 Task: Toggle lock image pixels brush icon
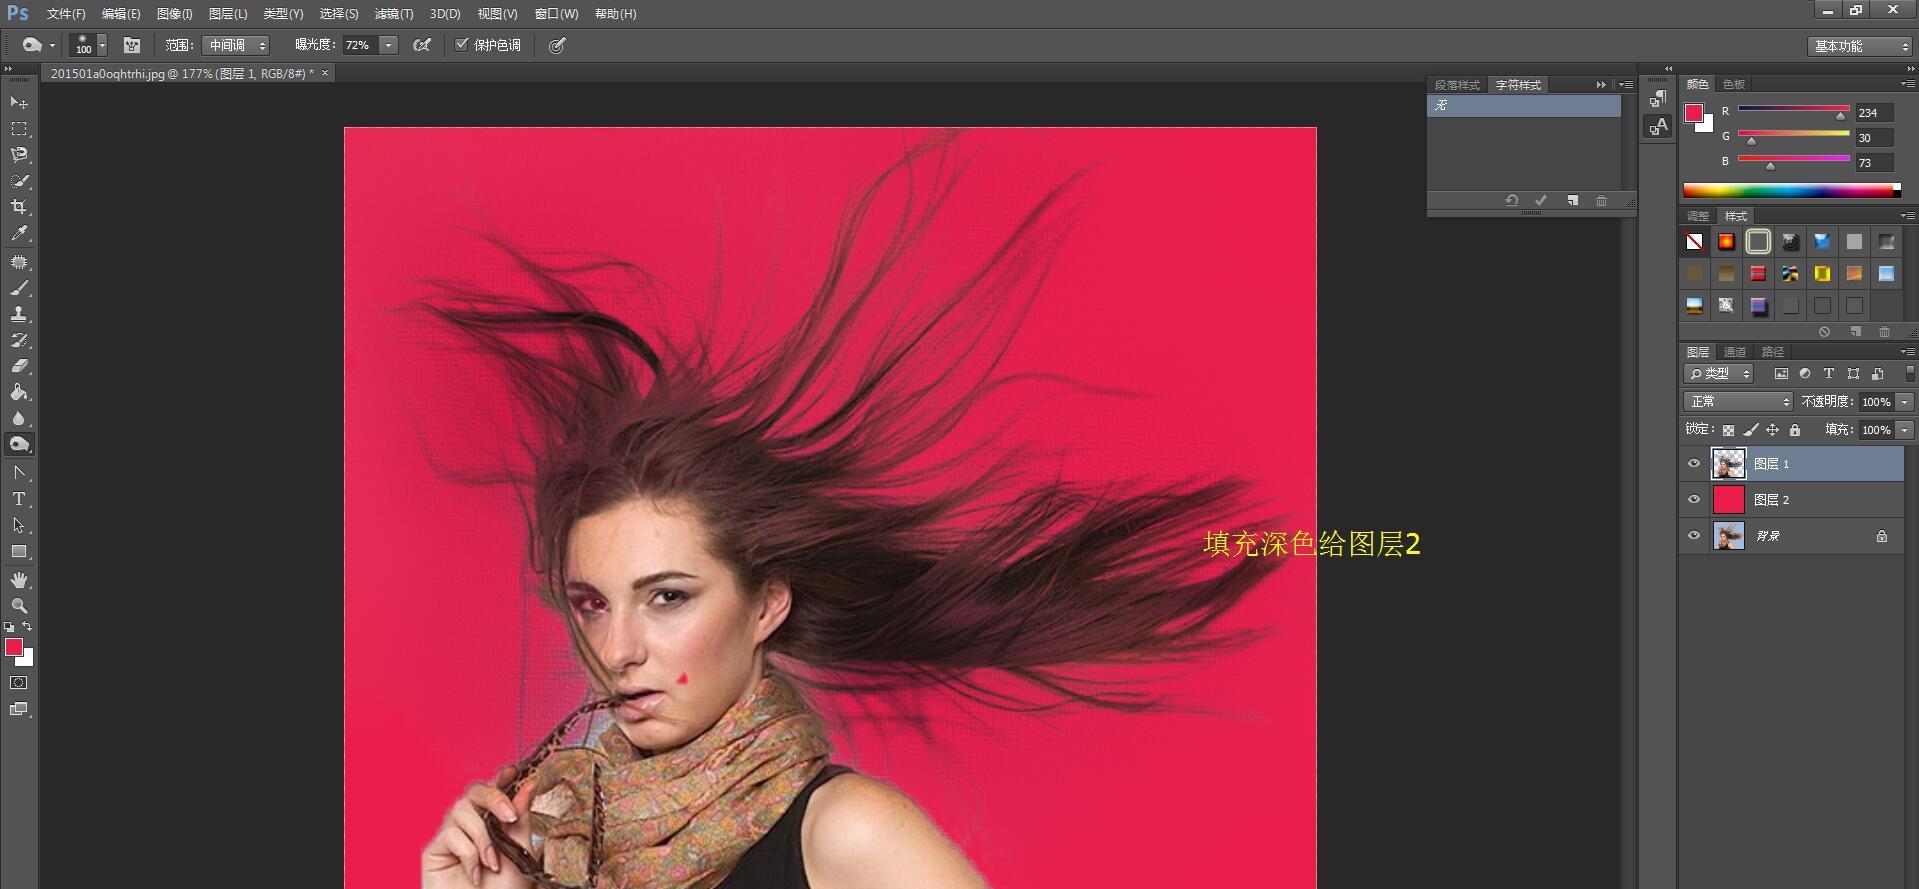point(1750,430)
